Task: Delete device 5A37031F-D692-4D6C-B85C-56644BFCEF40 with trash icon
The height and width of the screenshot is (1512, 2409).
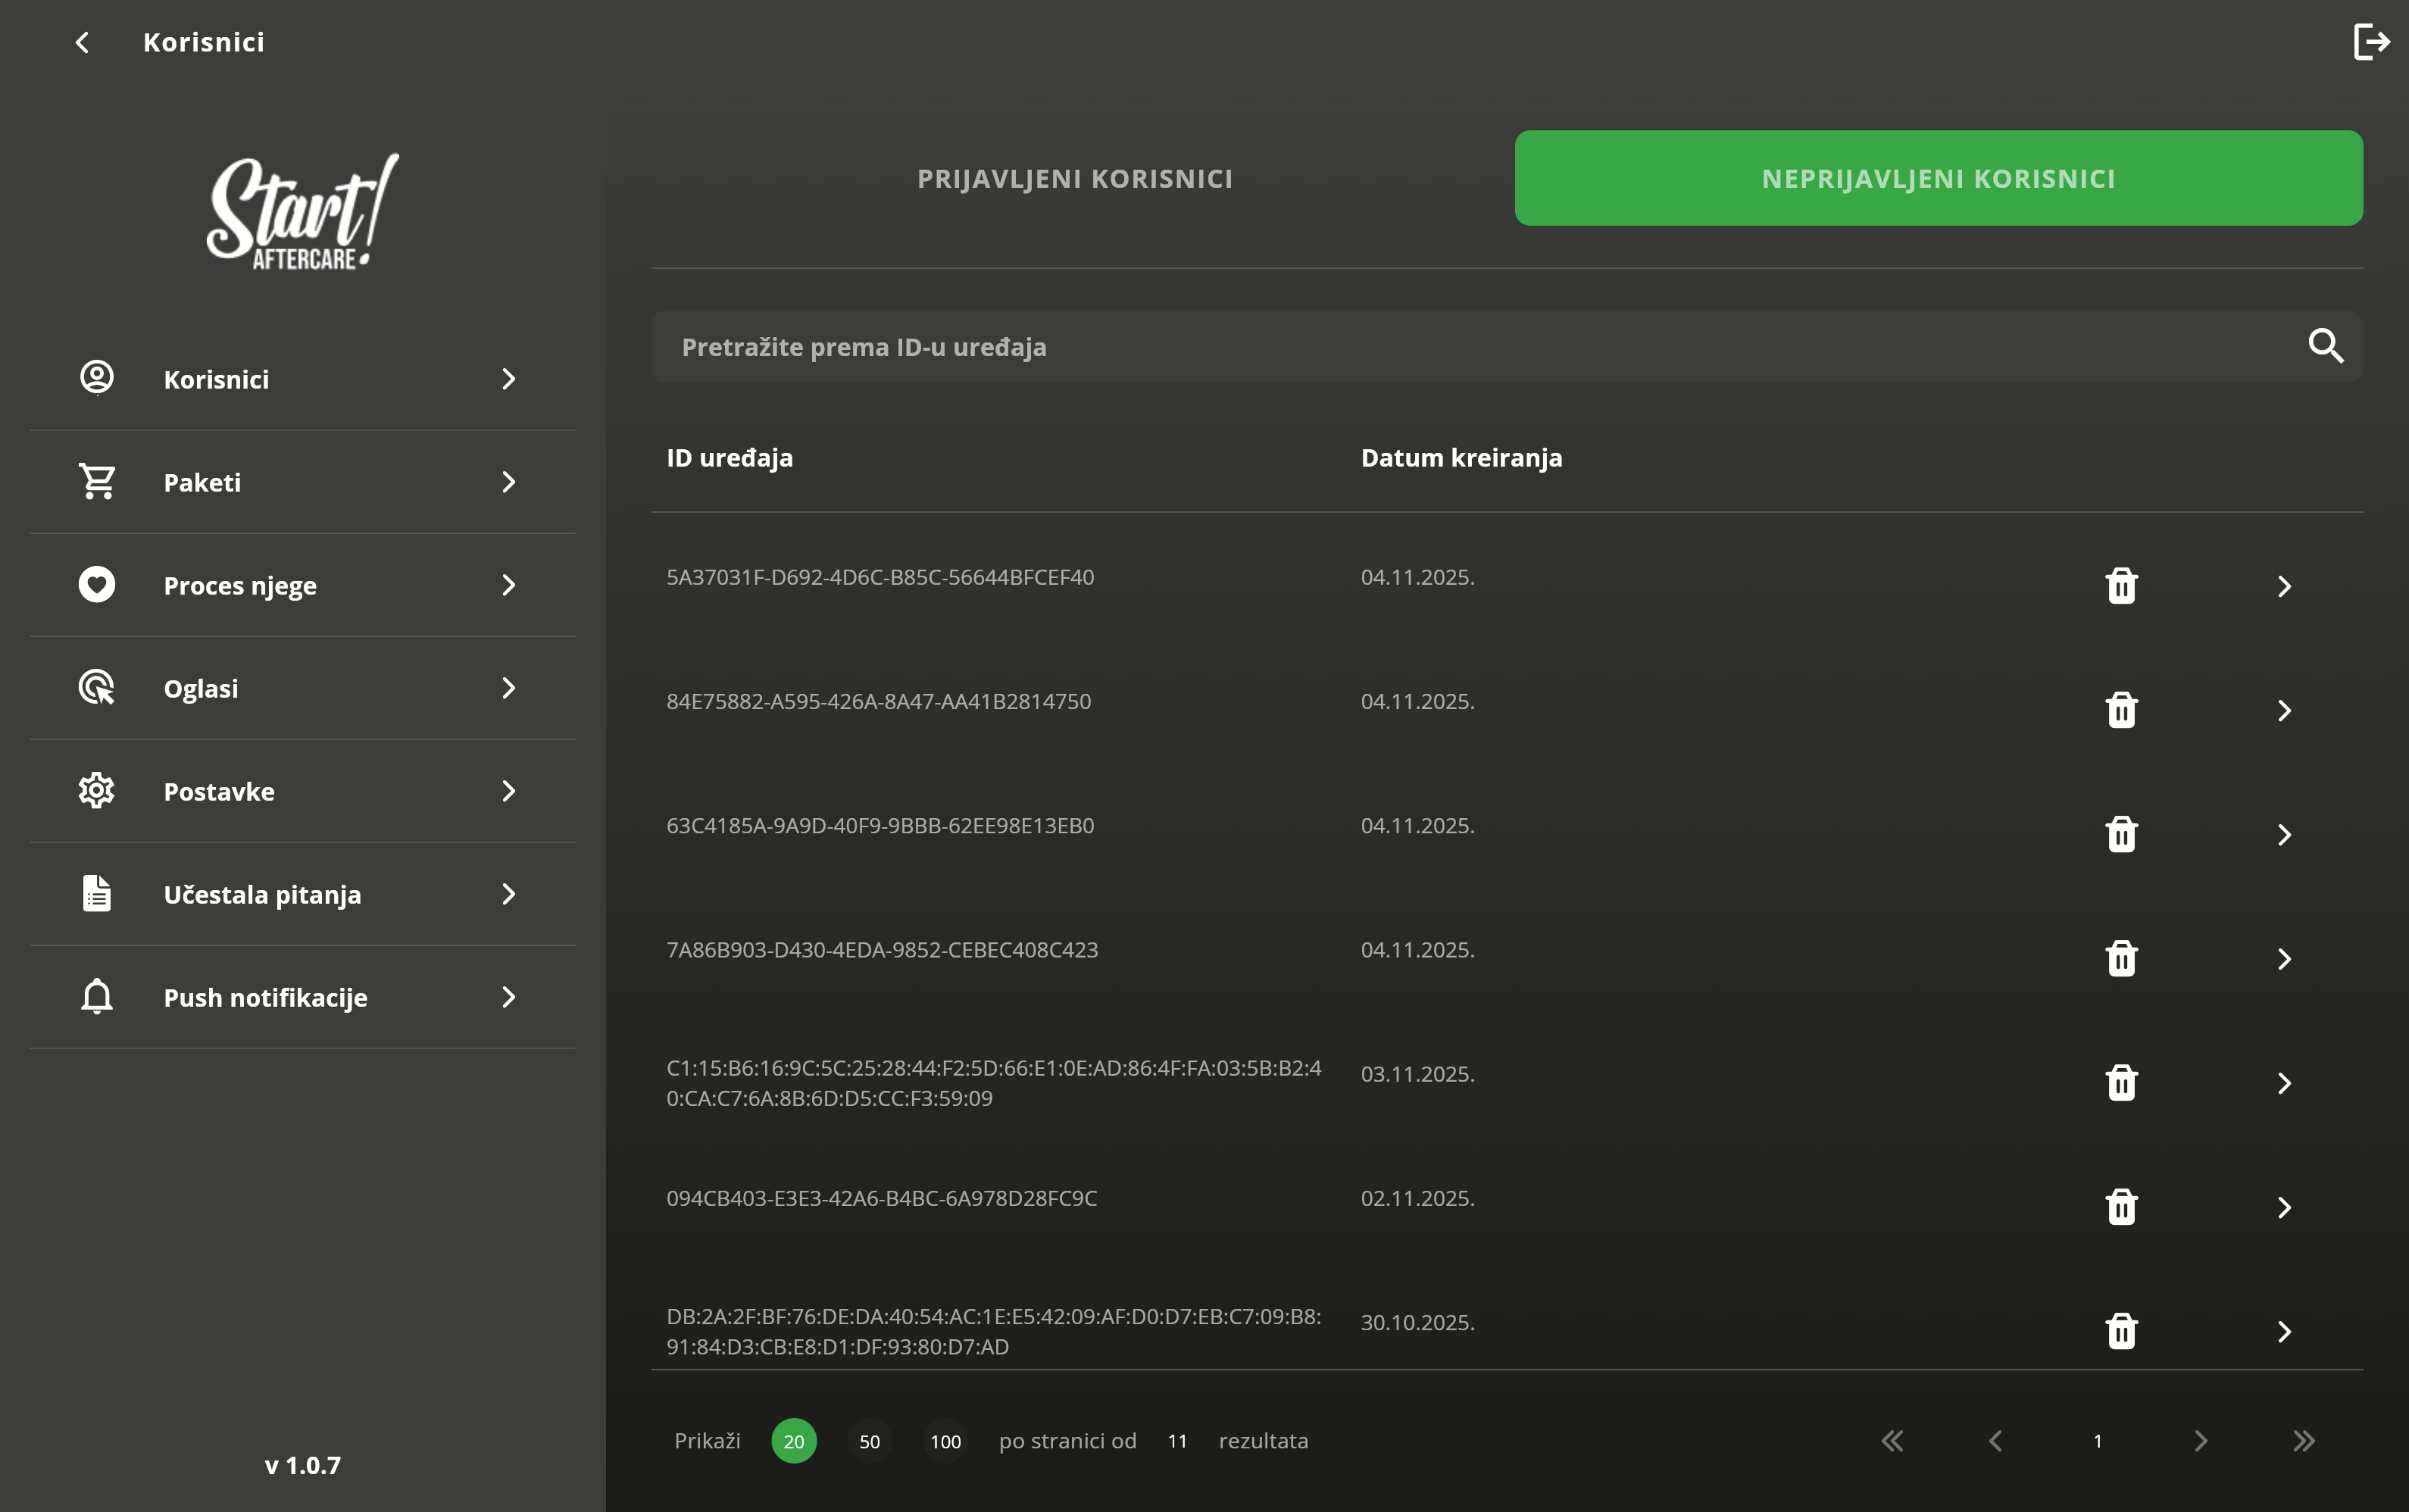Action: (2120, 586)
